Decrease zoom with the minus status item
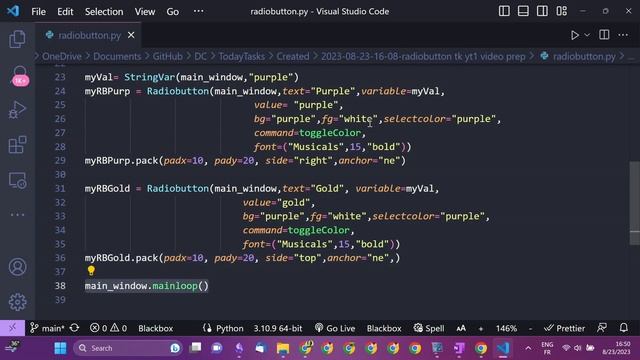This screenshot has height=360, width=640. [x=530, y=328]
